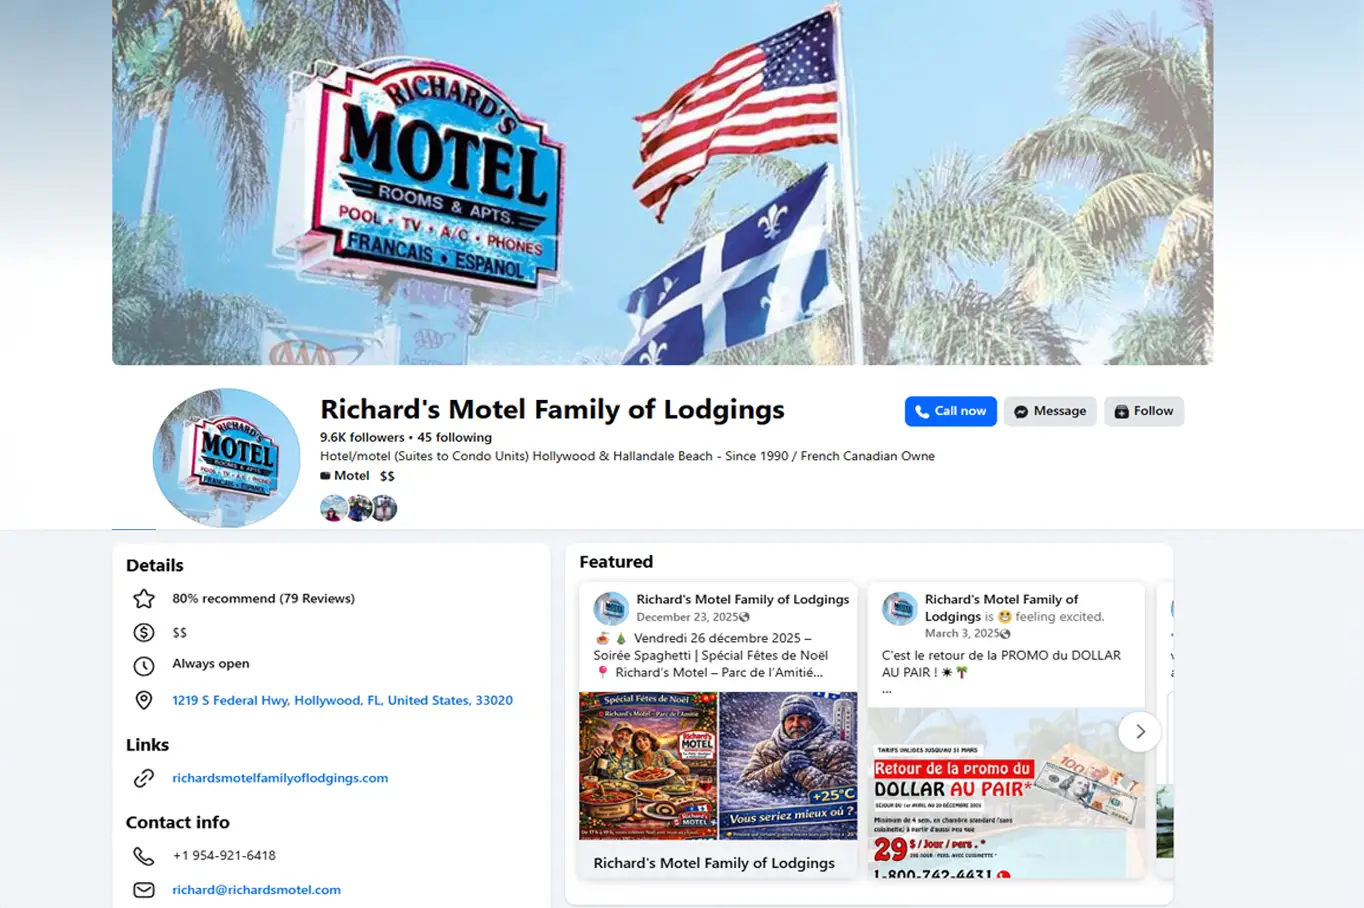Click the star recommend icon in Details
Viewport: 1364px width, 908px height.
(x=144, y=599)
